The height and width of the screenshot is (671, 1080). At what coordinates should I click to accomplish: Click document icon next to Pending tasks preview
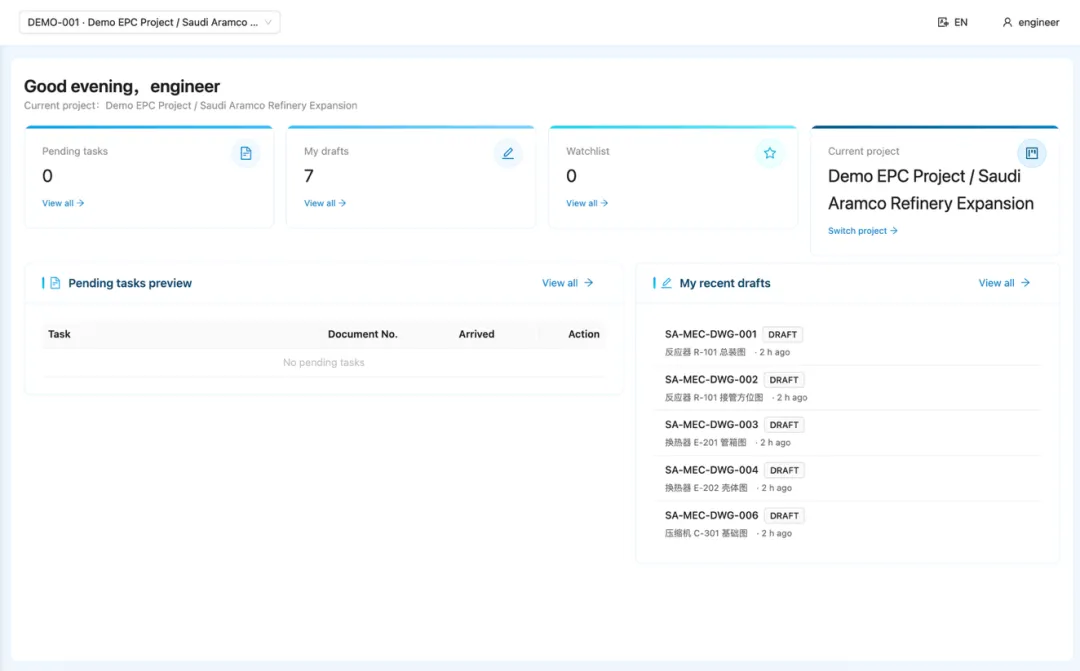[55, 283]
